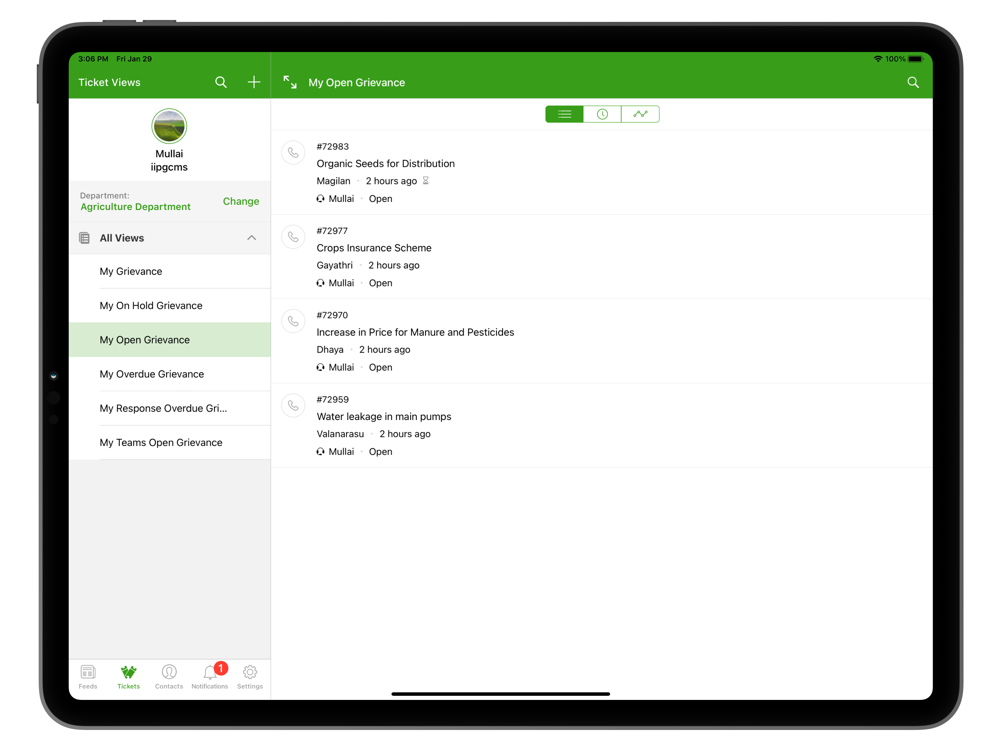Viewport: 1000px width, 750px height.
Task: Click Open status on ticket #72983
Action: click(x=381, y=199)
